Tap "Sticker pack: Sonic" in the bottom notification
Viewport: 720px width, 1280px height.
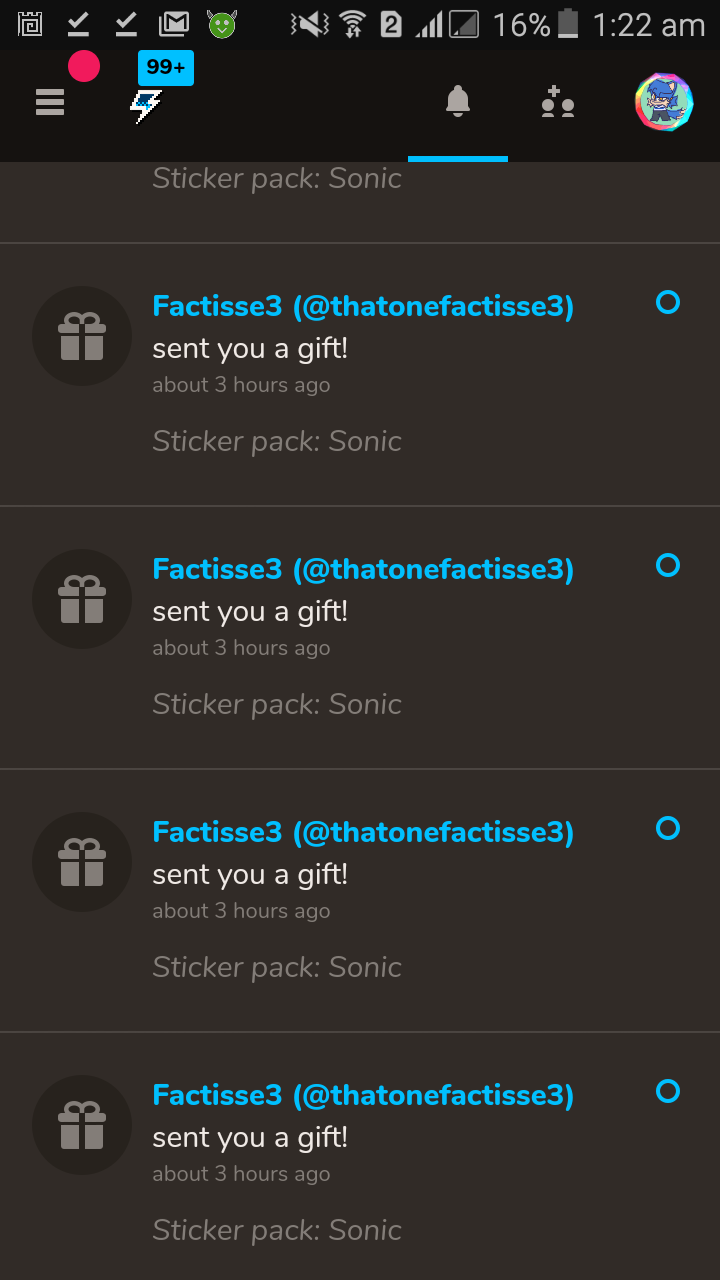tap(277, 1230)
